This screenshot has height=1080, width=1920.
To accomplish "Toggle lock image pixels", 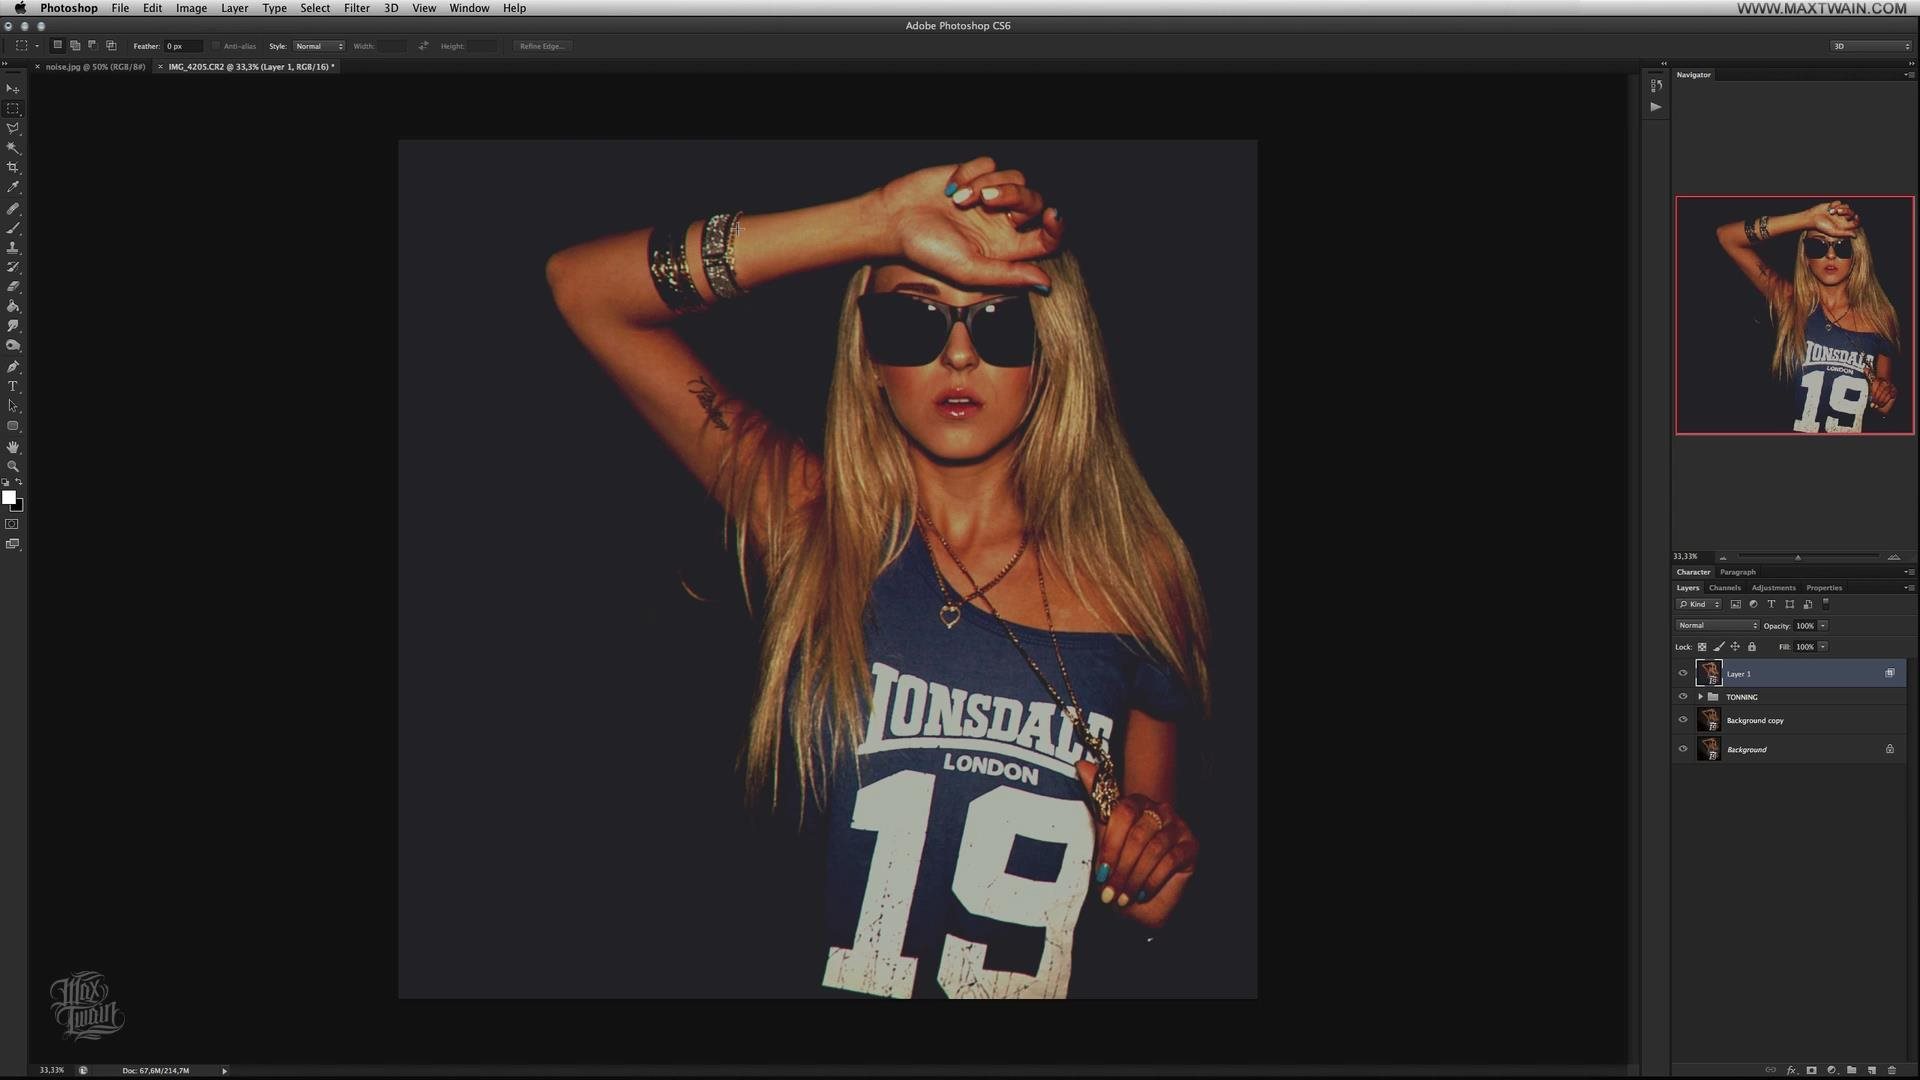I will 1719,647.
